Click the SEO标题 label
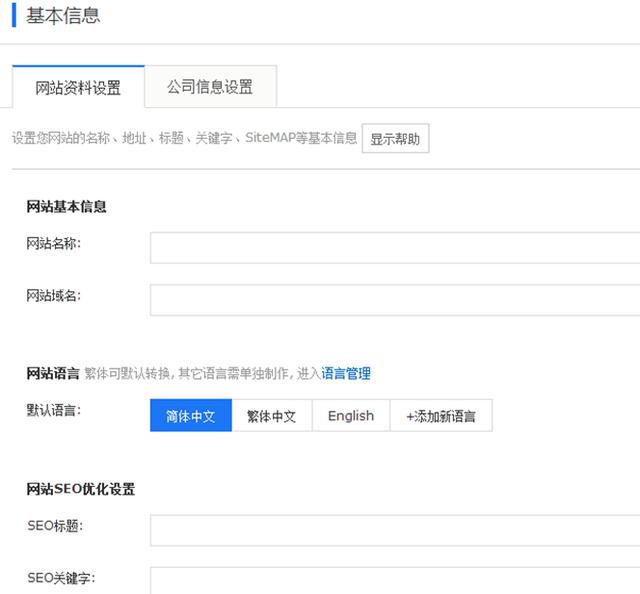This screenshot has height=594, width=640. pos(55,526)
